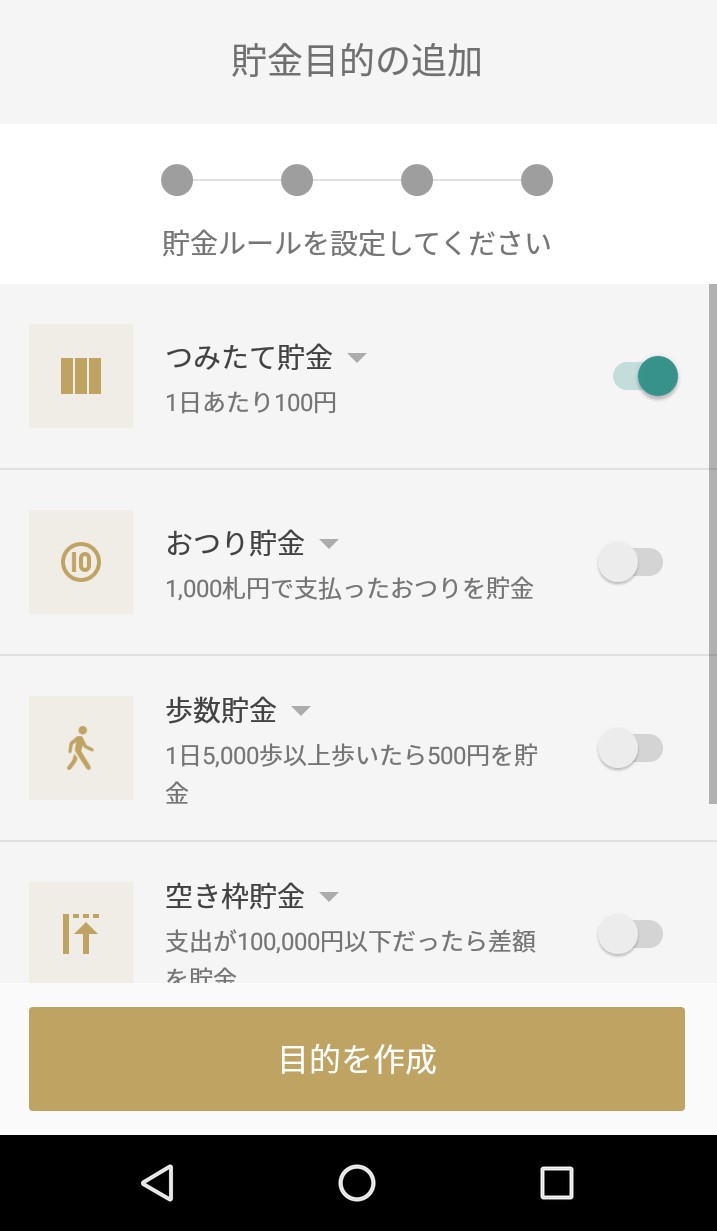The height and width of the screenshot is (1231, 717).
Task: Expand the おつり貯金 dropdown arrow
Action: tap(329, 544)
